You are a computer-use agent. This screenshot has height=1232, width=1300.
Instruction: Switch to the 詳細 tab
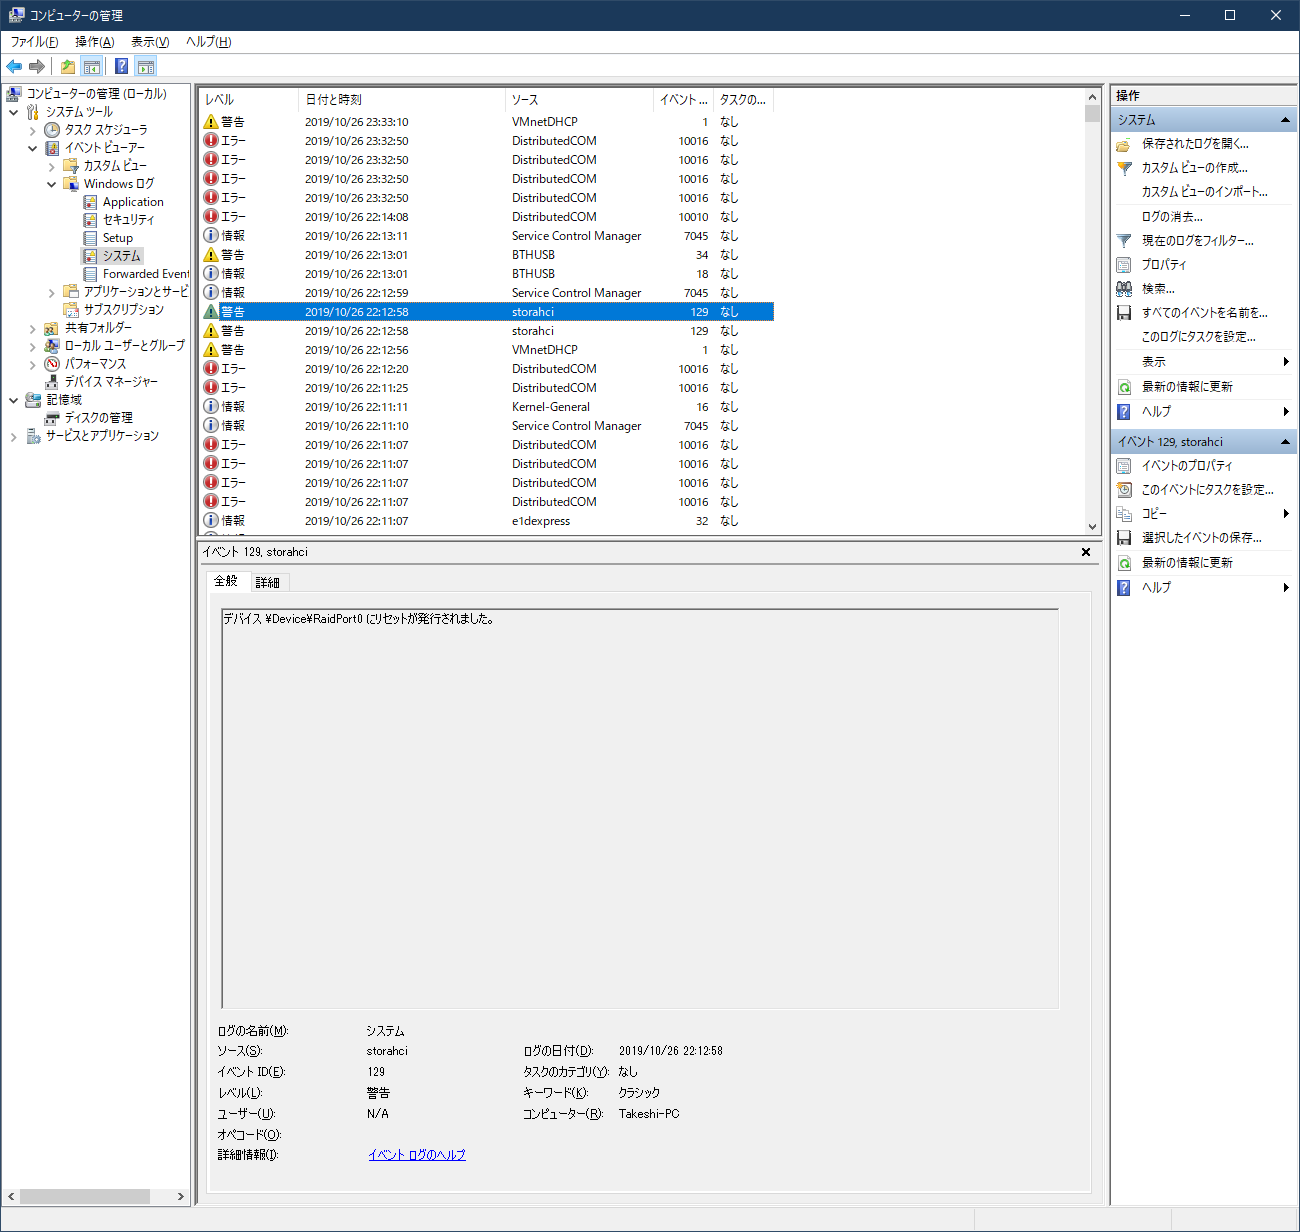click(x=268, y=582)
